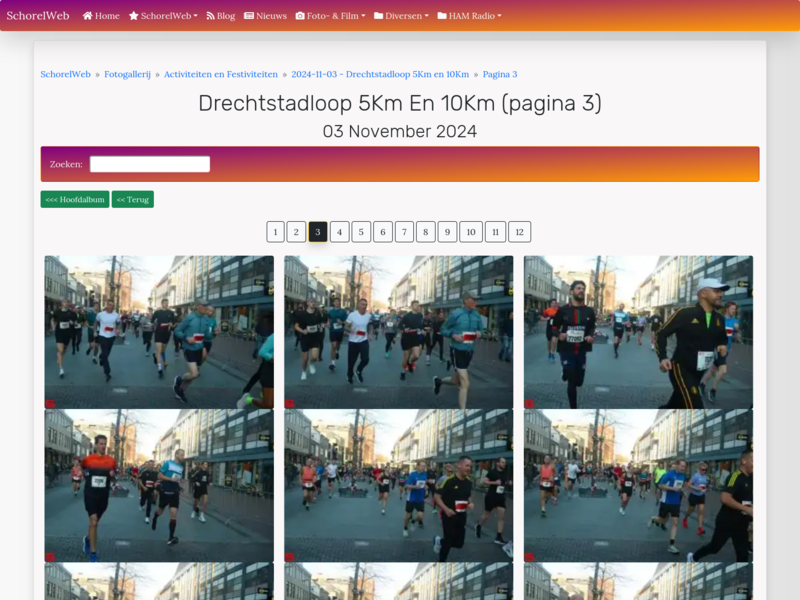This screenshot has width=800, height=600.
Task: Open the Blog menu item
Action: point(220,16)
